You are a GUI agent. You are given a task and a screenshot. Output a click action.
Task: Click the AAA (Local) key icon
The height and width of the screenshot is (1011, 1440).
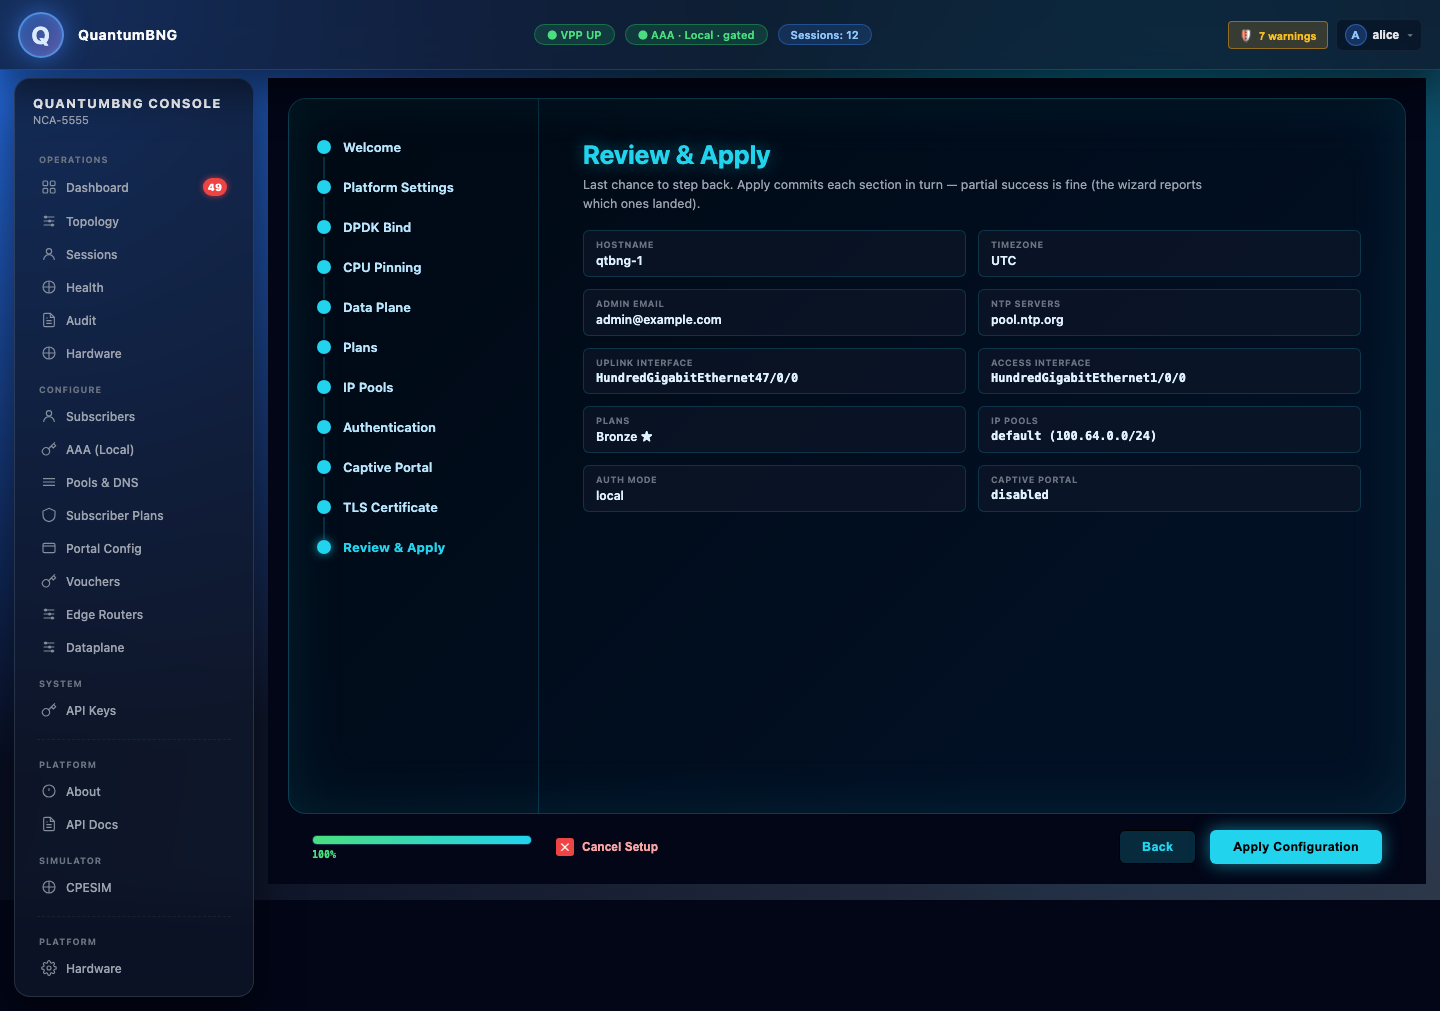click(49, 449)
